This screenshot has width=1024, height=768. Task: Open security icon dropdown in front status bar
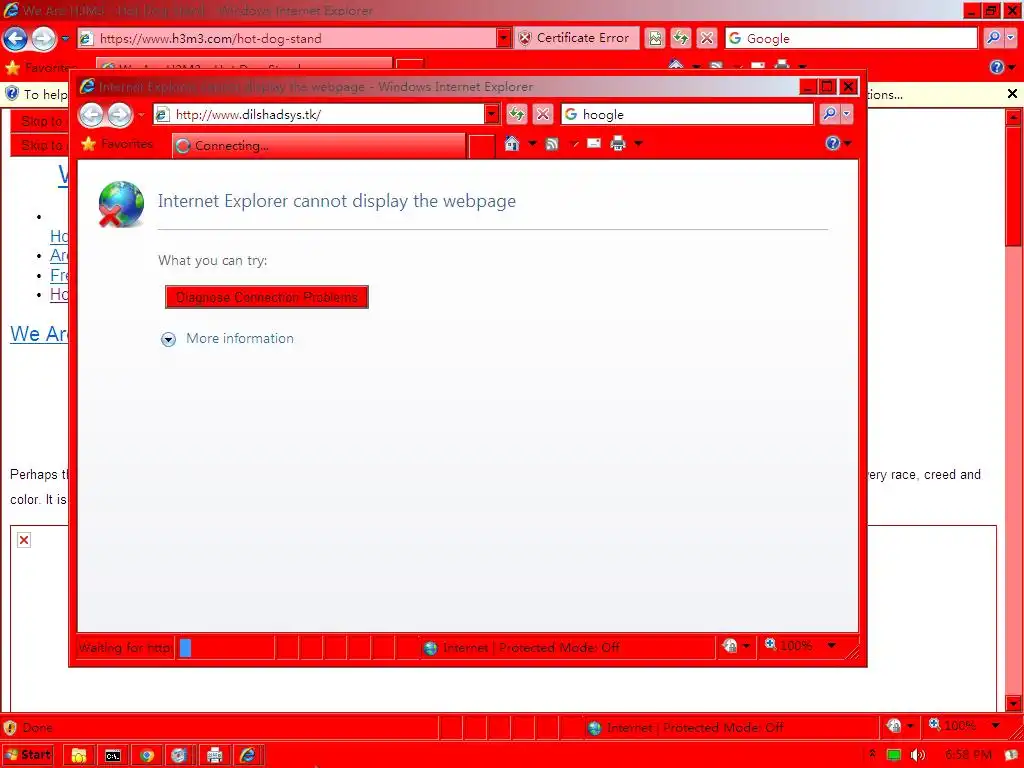tap(746, 646)
